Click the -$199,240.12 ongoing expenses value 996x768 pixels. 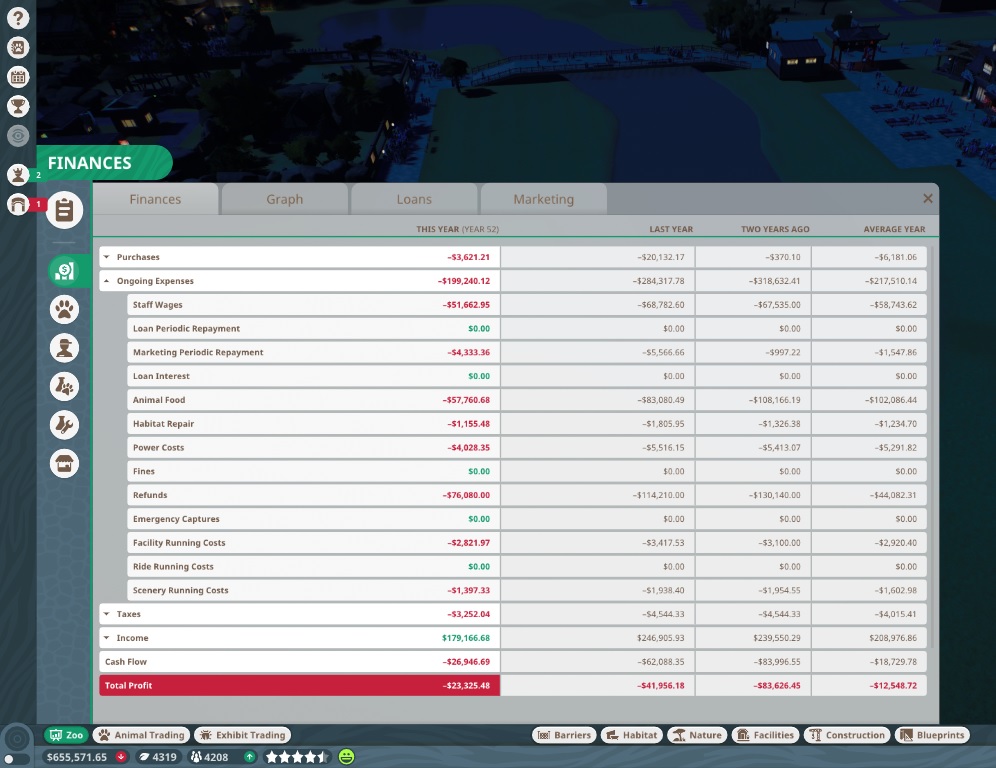[x=464, y=281]
